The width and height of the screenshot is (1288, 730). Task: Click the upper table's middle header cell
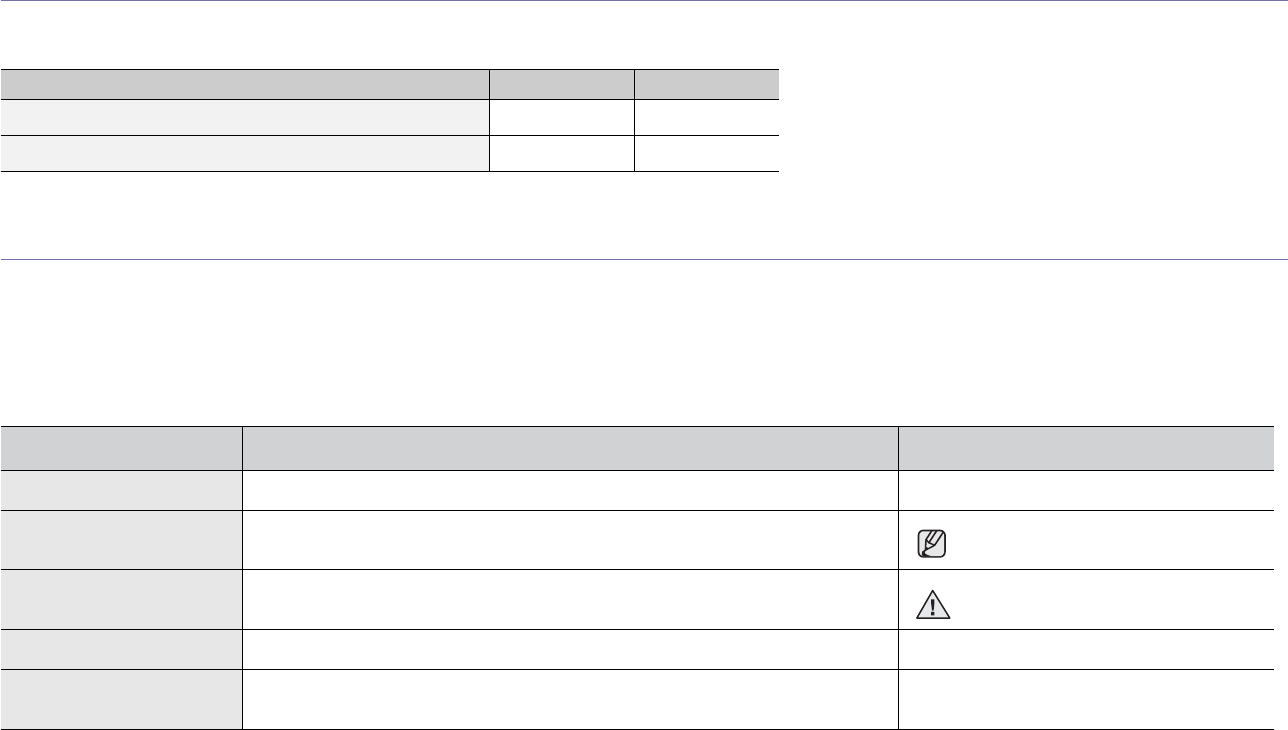point(561,84)
